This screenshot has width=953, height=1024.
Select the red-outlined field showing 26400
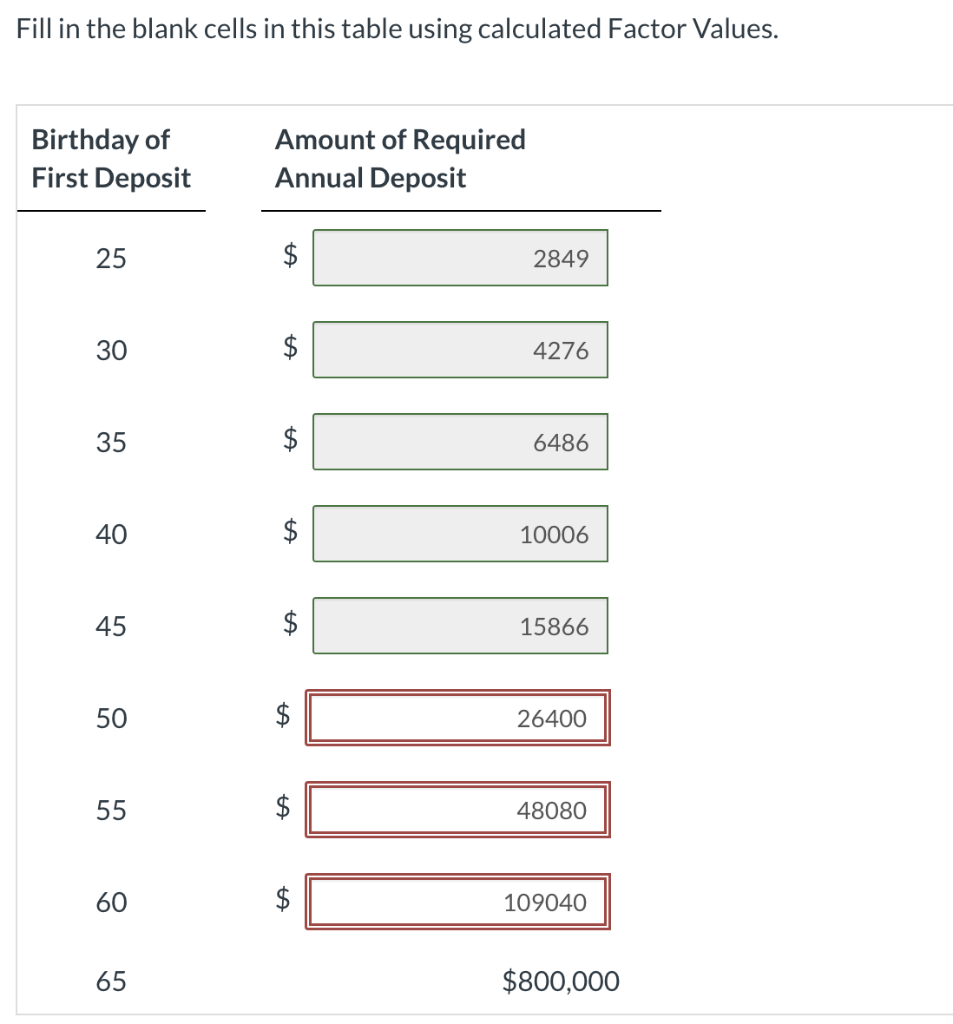(x=458, y=718)
